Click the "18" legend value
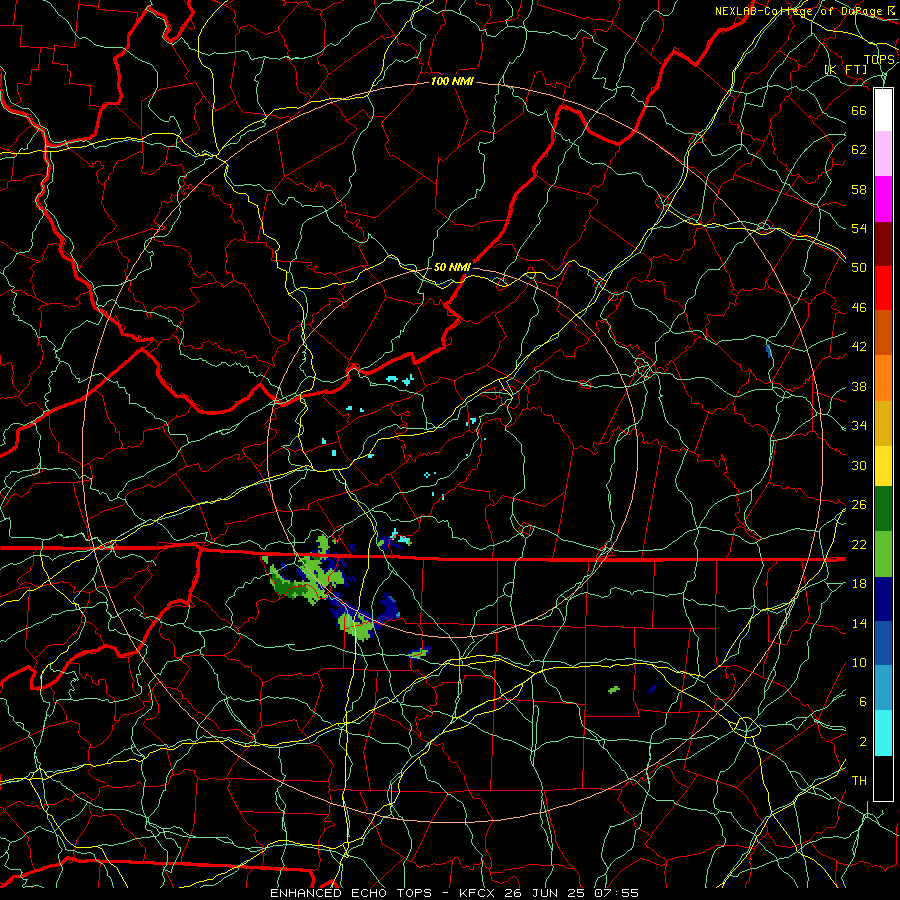This screenshot has height=900, width=900. coord(859,584)
